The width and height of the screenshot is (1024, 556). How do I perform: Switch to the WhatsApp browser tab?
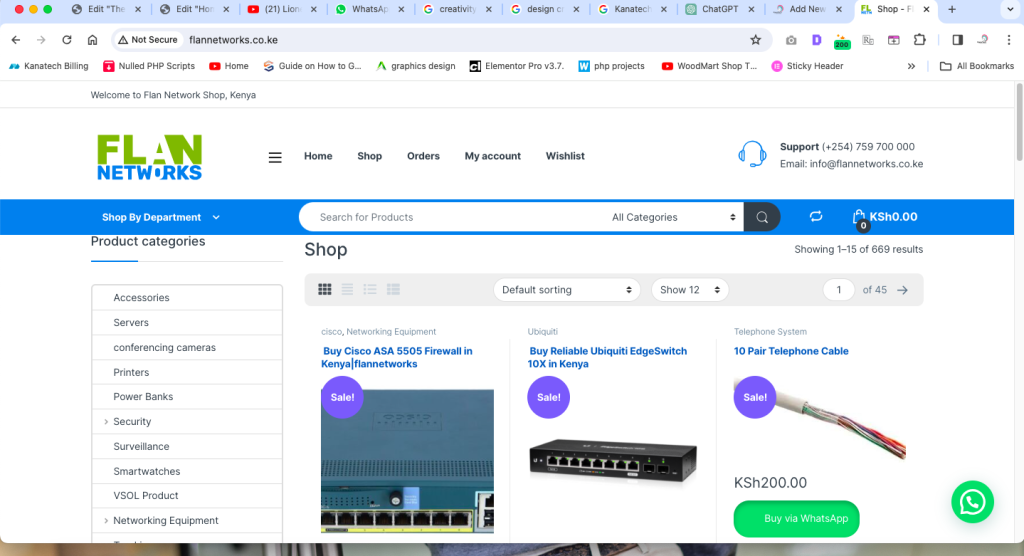tap(370, 9)
